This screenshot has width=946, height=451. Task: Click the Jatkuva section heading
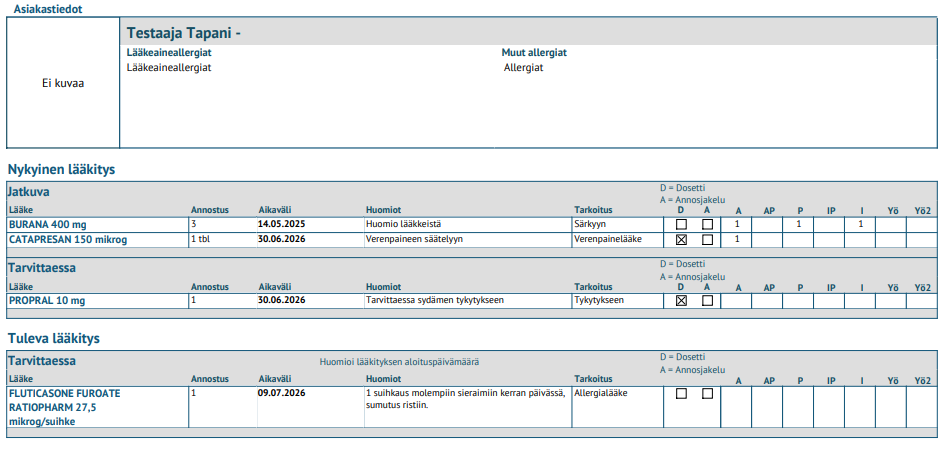click(29, 192)
